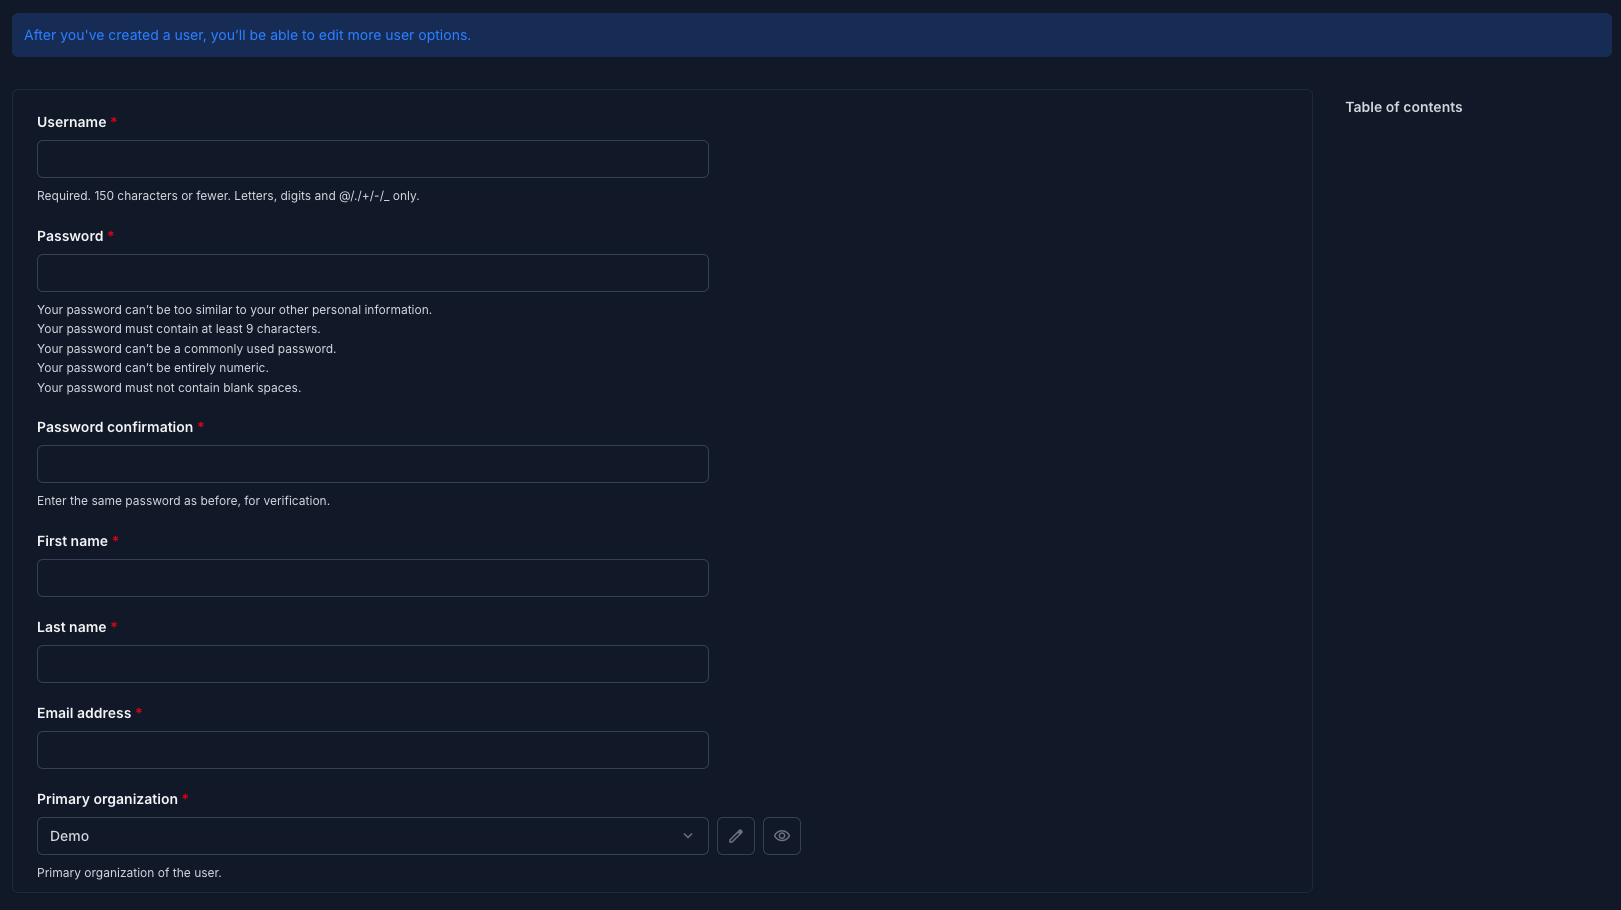
Task: Click the Username label
Action: click(71, 122)
